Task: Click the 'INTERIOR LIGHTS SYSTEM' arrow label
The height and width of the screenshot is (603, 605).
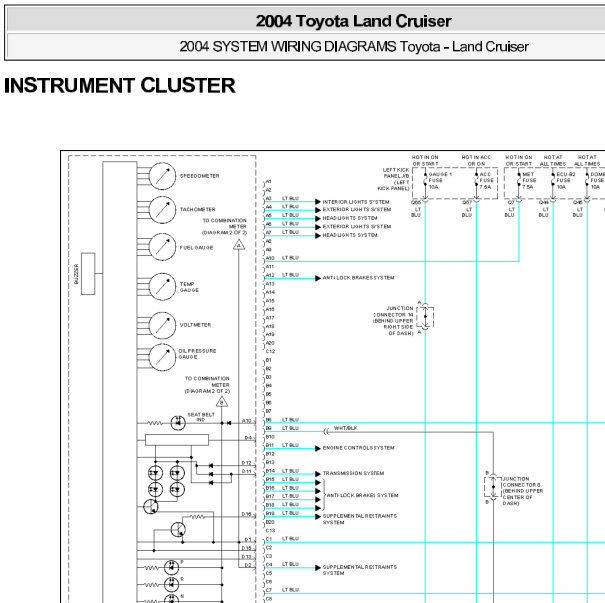Action: point(356,202)
